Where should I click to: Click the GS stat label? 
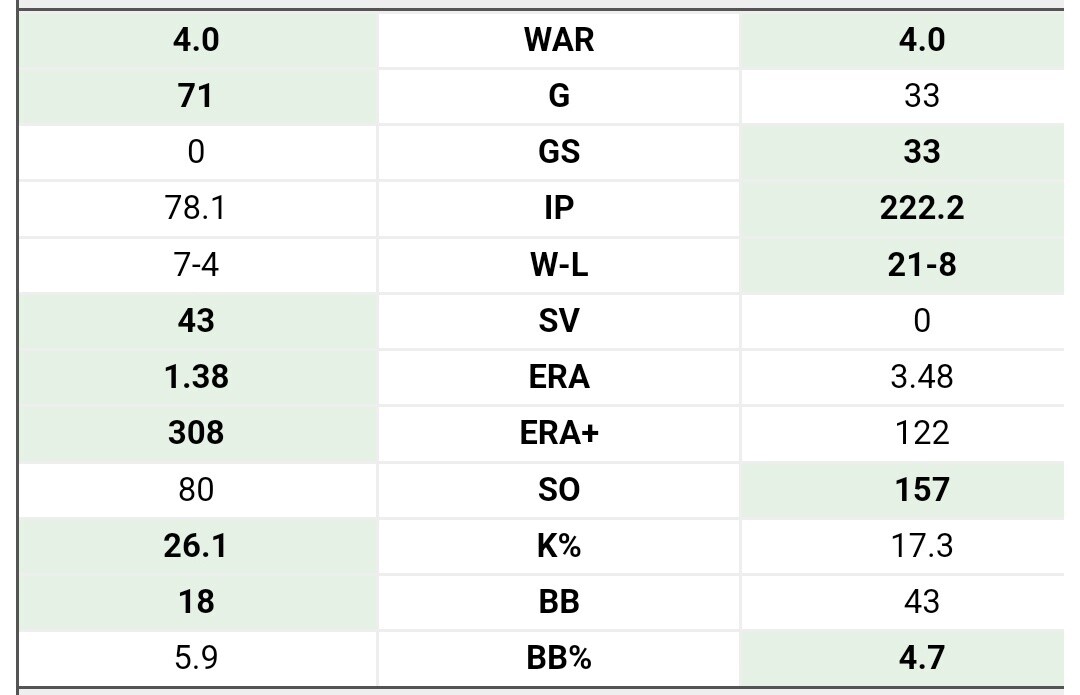point(559,152)
